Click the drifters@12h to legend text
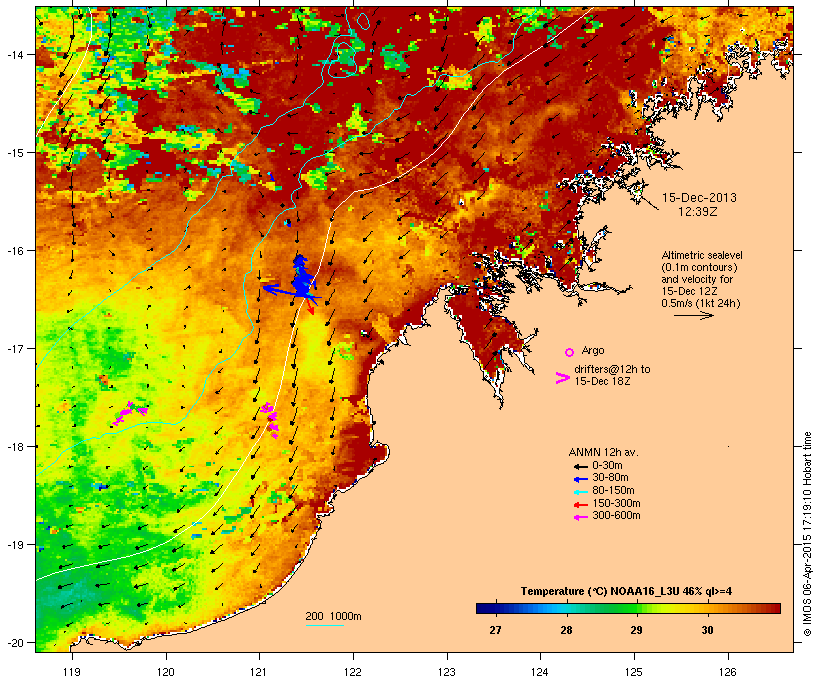Screen dimensions: 820x680 [x=612, y=369]
